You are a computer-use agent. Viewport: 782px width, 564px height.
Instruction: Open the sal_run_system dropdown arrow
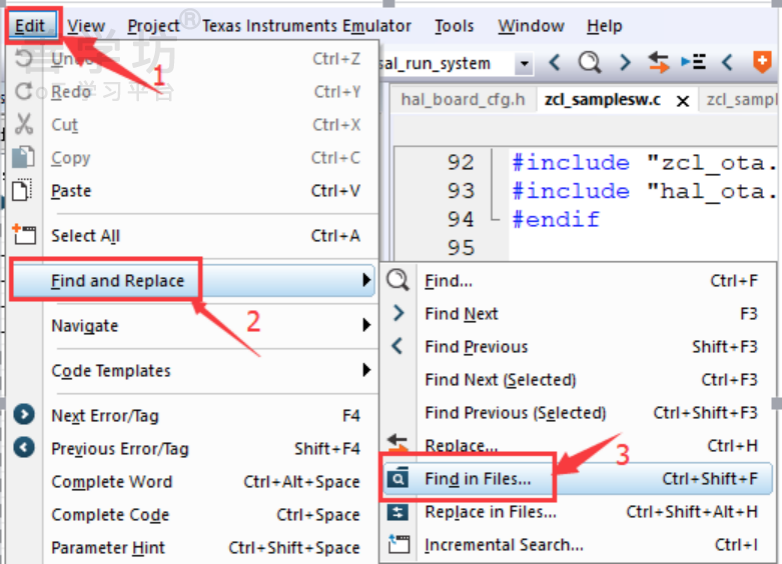[x=524, y=64]
